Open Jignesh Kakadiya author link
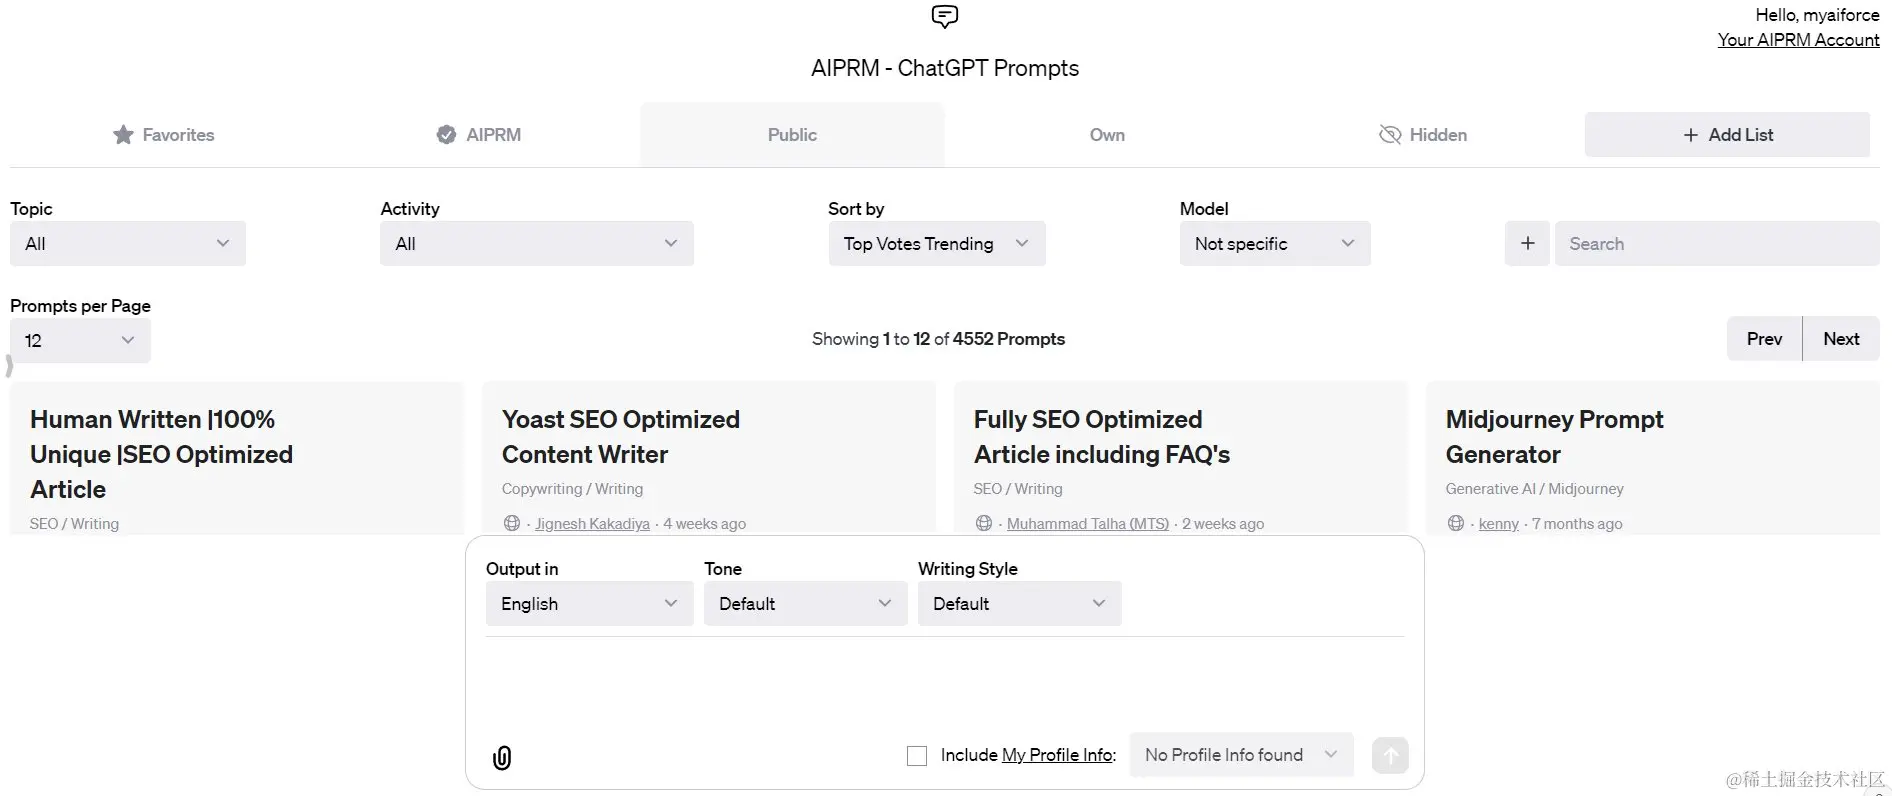This screenshot has width=1892, height=796. pos(592,523)
